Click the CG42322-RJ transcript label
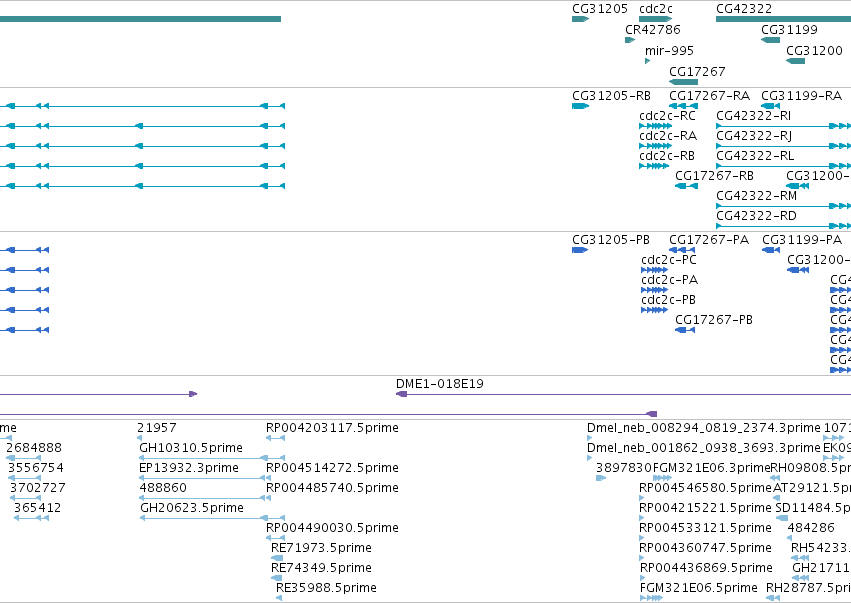 pos(754,136)
